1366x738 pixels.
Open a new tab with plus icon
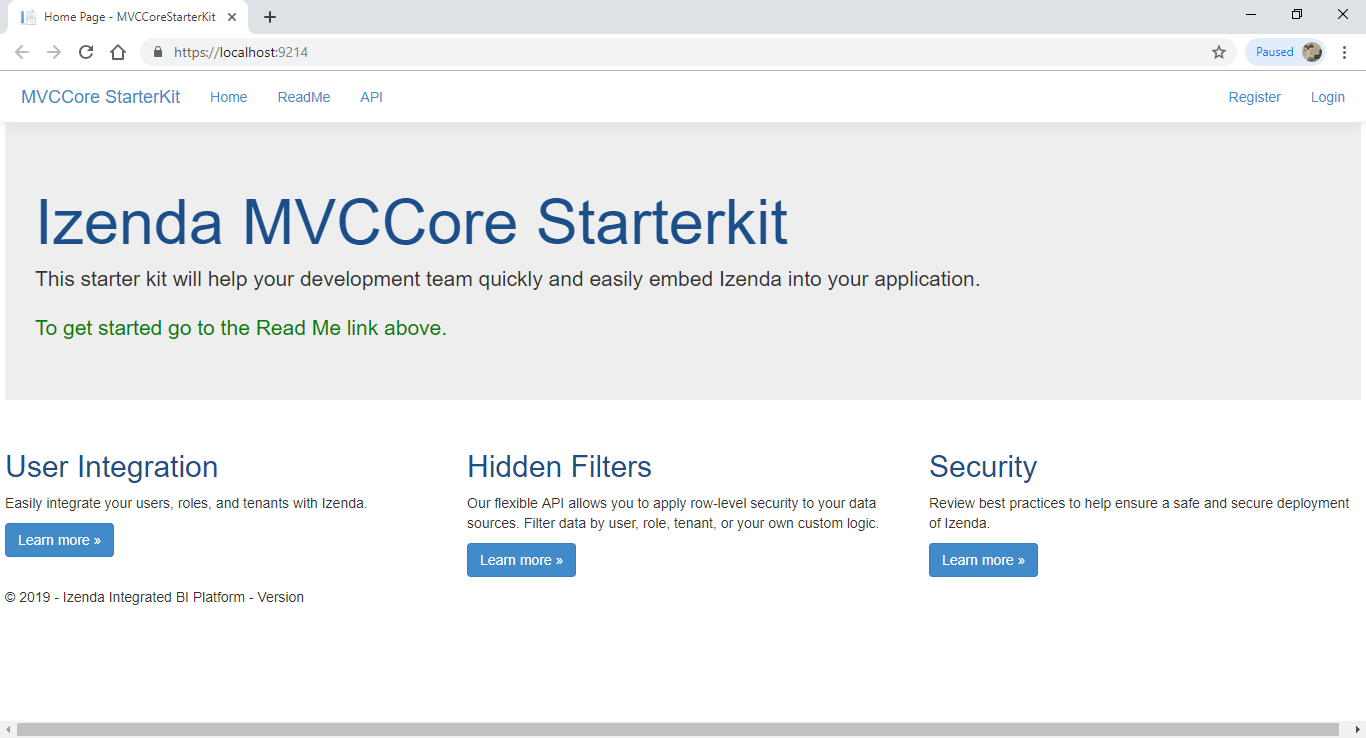click(270, 17)
